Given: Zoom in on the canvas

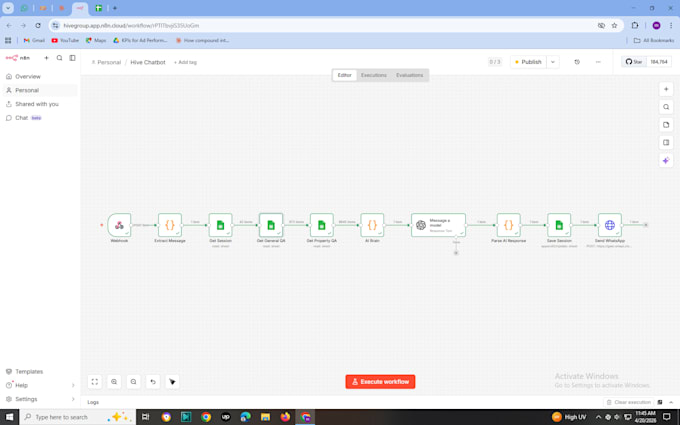Looking at the screenshot, I should point(114,382).
